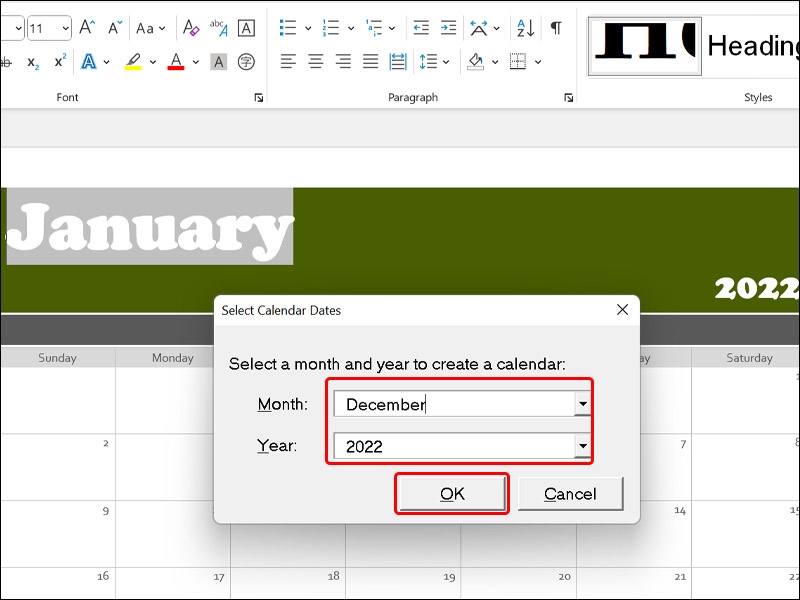The height and width of the screenshot is (600, 800).
Task: Expand Asian Layout dropdown arrow
Action: pyautogui.click(x=496, y=28)
